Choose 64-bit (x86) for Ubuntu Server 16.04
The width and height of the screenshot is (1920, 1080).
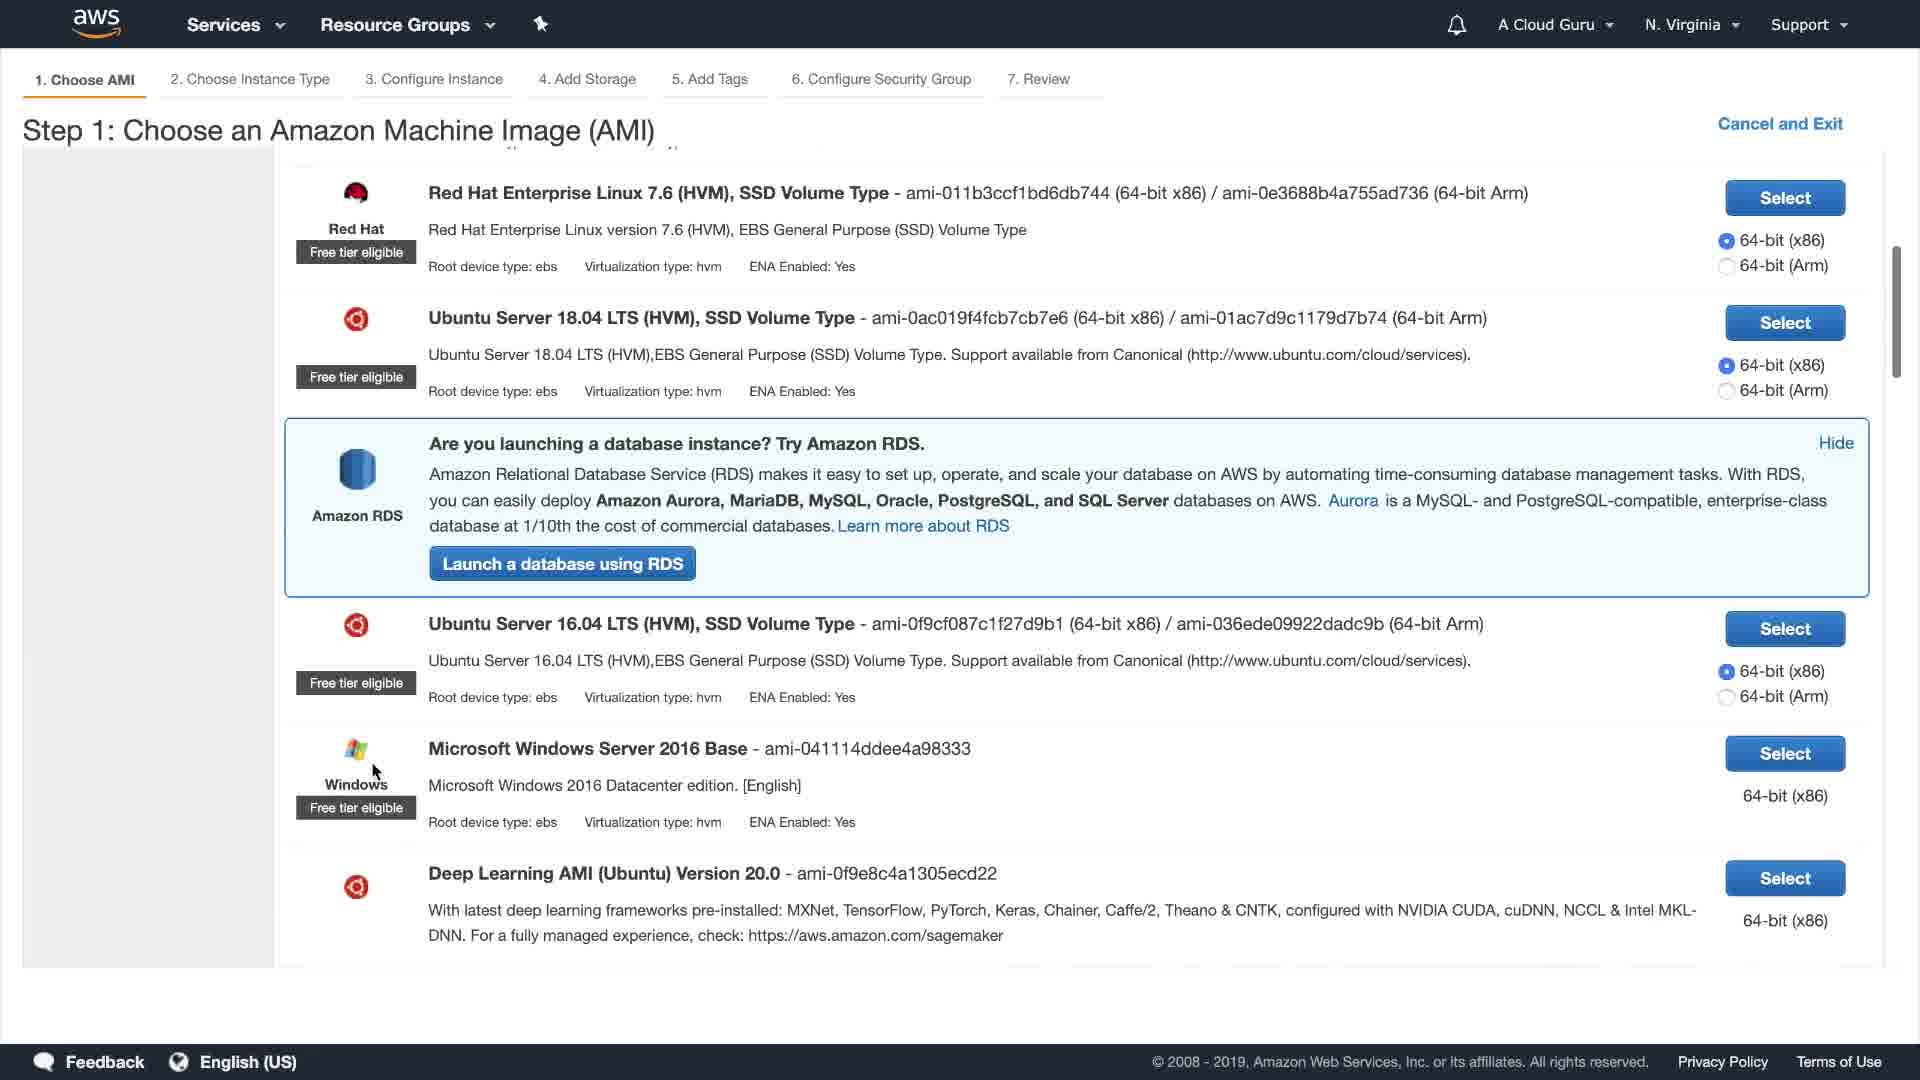1726,672
